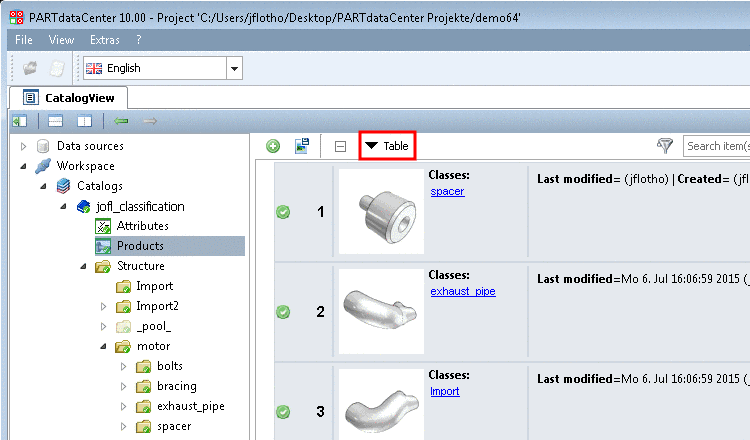Click the Search item(s) input field
The width and height of the screenshot is (750, 440).
pyautogui.click(x=716, y=146)
